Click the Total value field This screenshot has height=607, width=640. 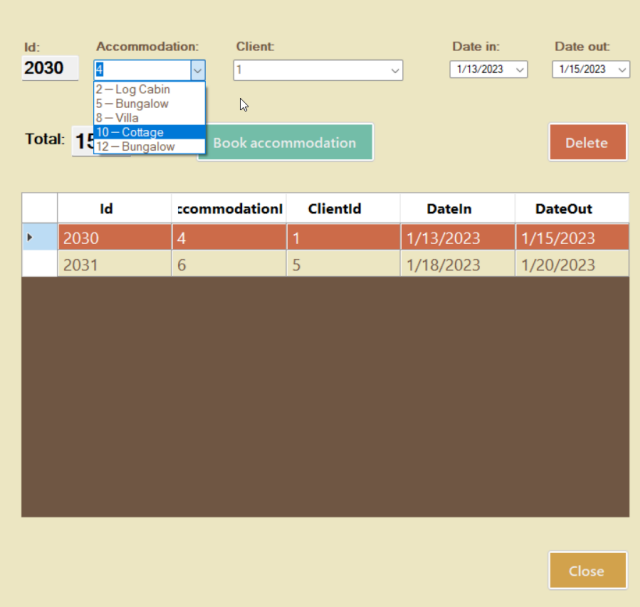pos(83,141)
